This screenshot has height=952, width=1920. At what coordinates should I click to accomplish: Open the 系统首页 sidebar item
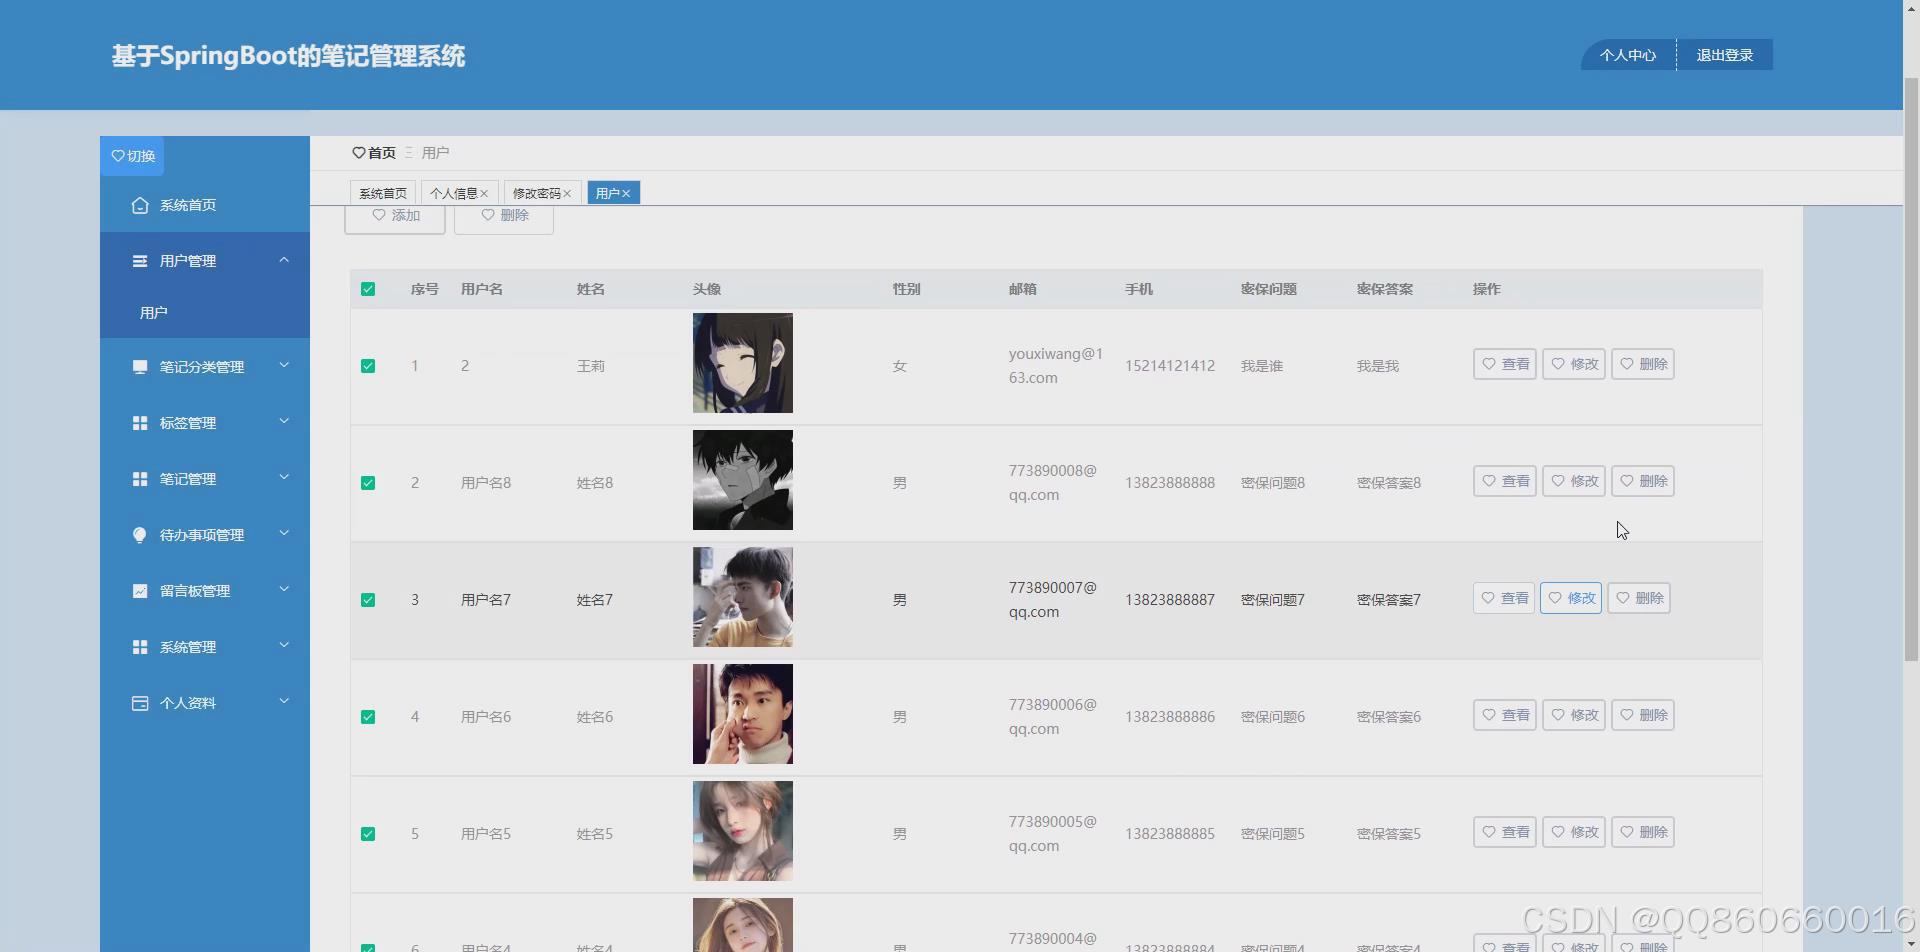(205, 205)
